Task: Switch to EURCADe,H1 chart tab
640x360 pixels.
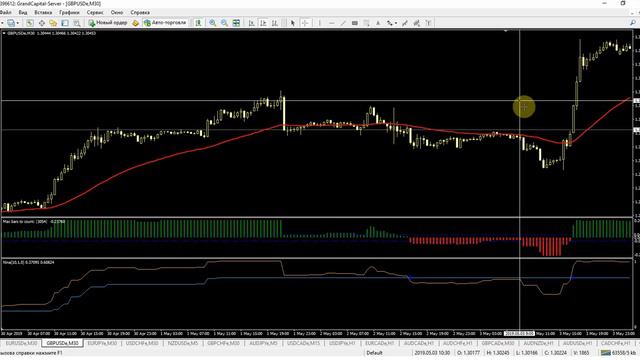Action: pos(380,343)
